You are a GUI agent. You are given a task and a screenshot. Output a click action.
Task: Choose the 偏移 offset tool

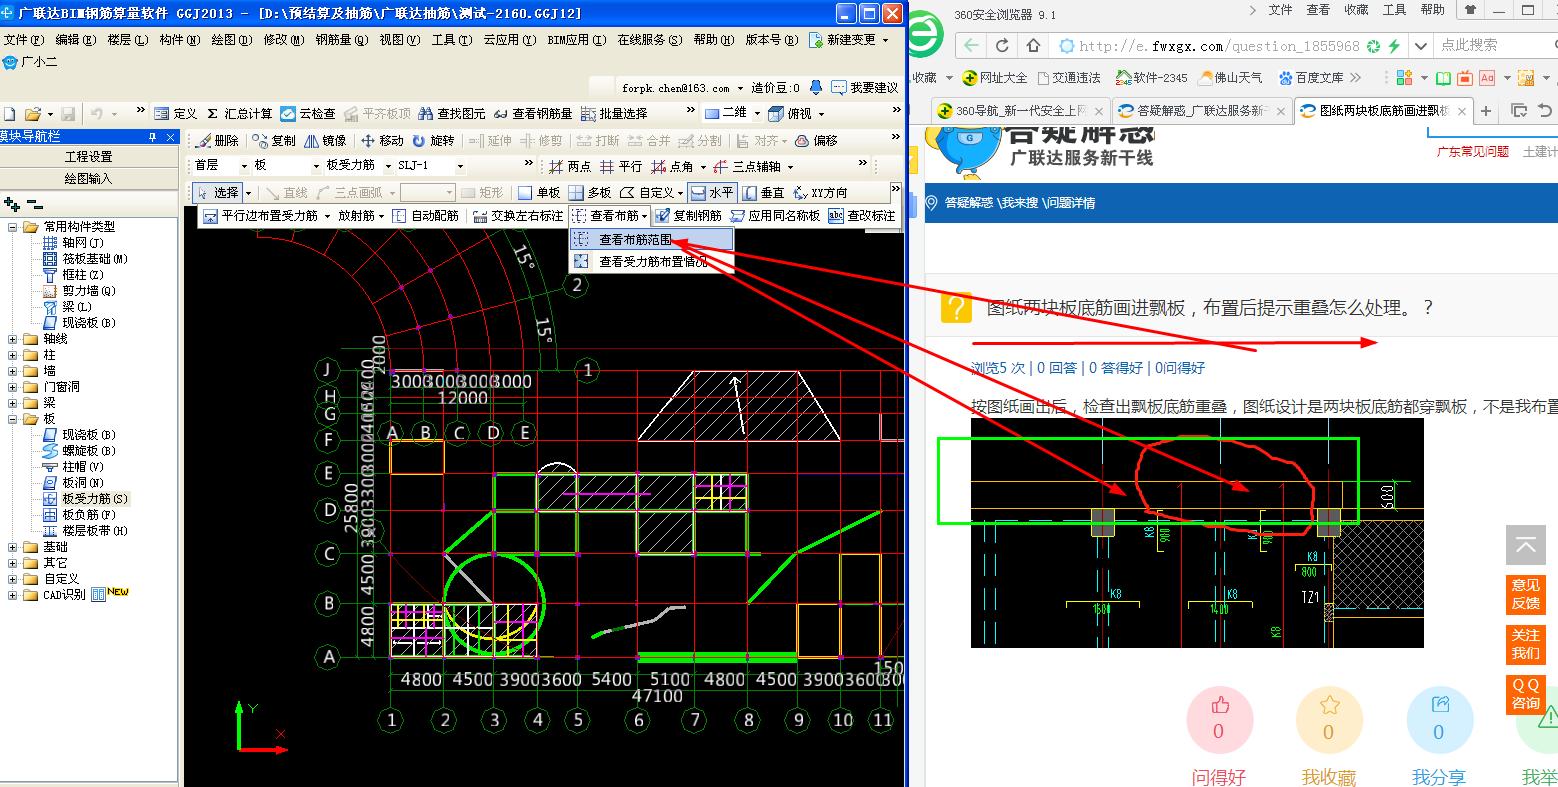click(x=816, y=141)
